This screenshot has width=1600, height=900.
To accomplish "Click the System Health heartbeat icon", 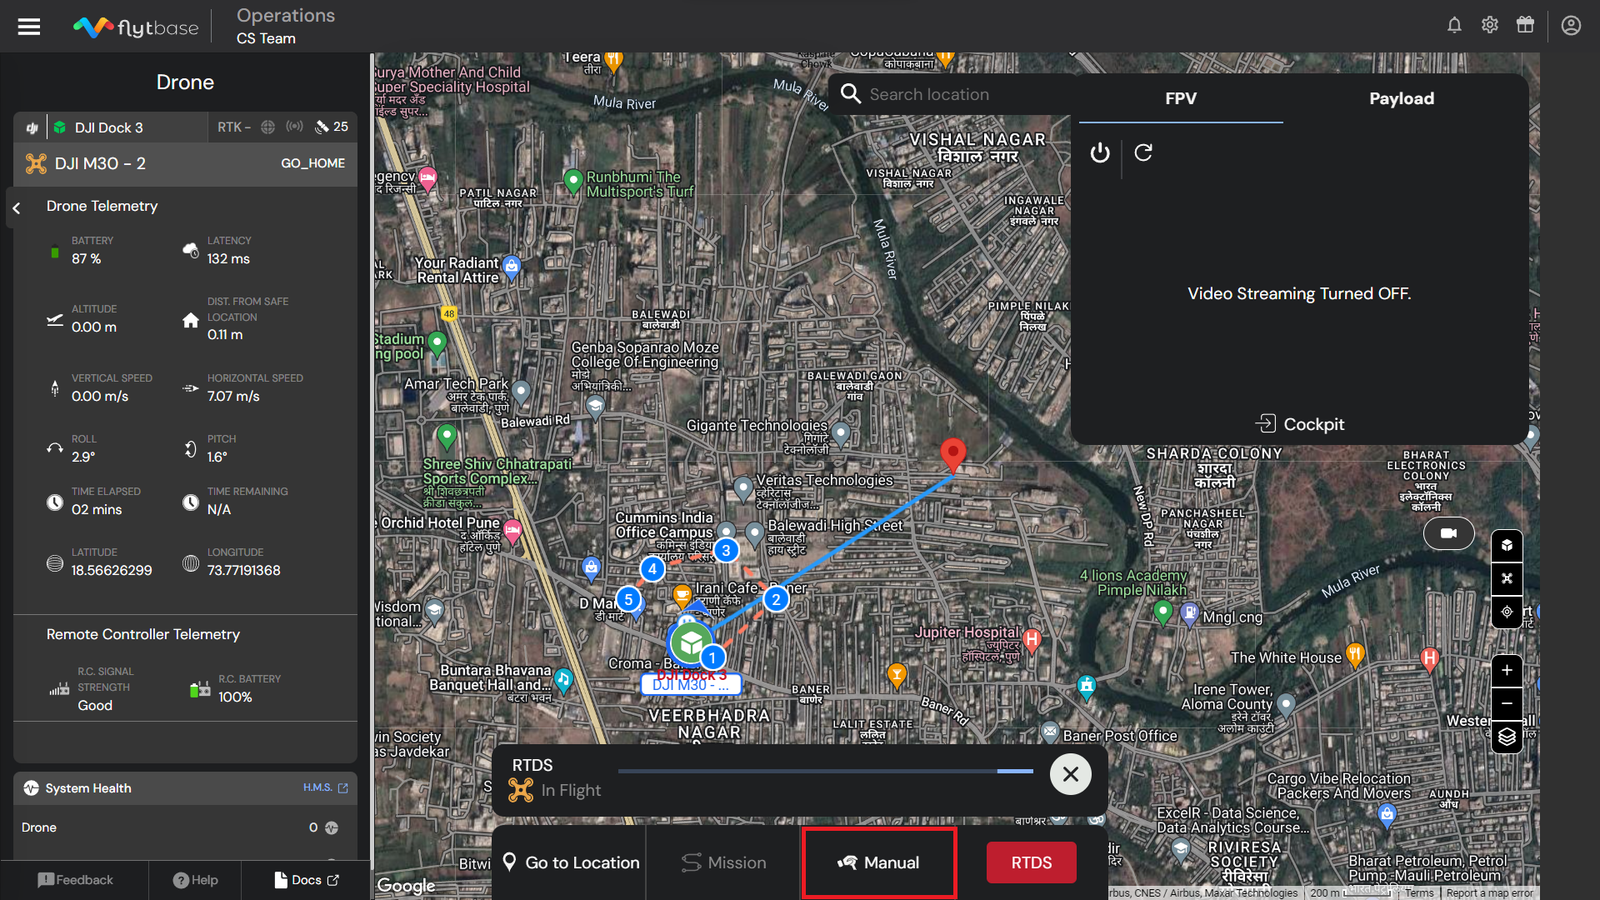I will click(x=31, y=788).
